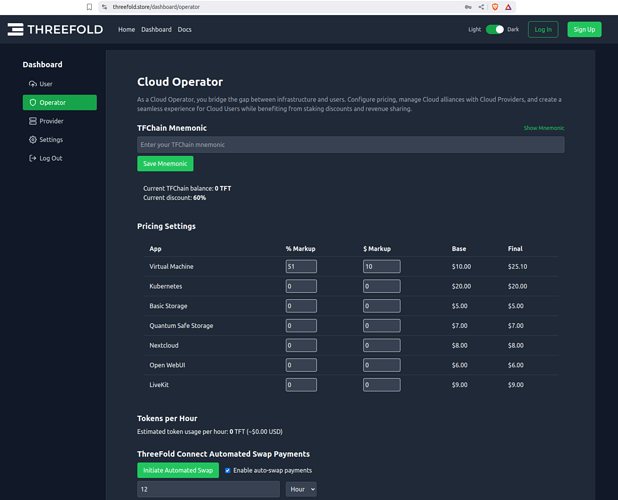Go to Home in the top navigation
Screen dimensions: 618x500
(x=126, y=29)
